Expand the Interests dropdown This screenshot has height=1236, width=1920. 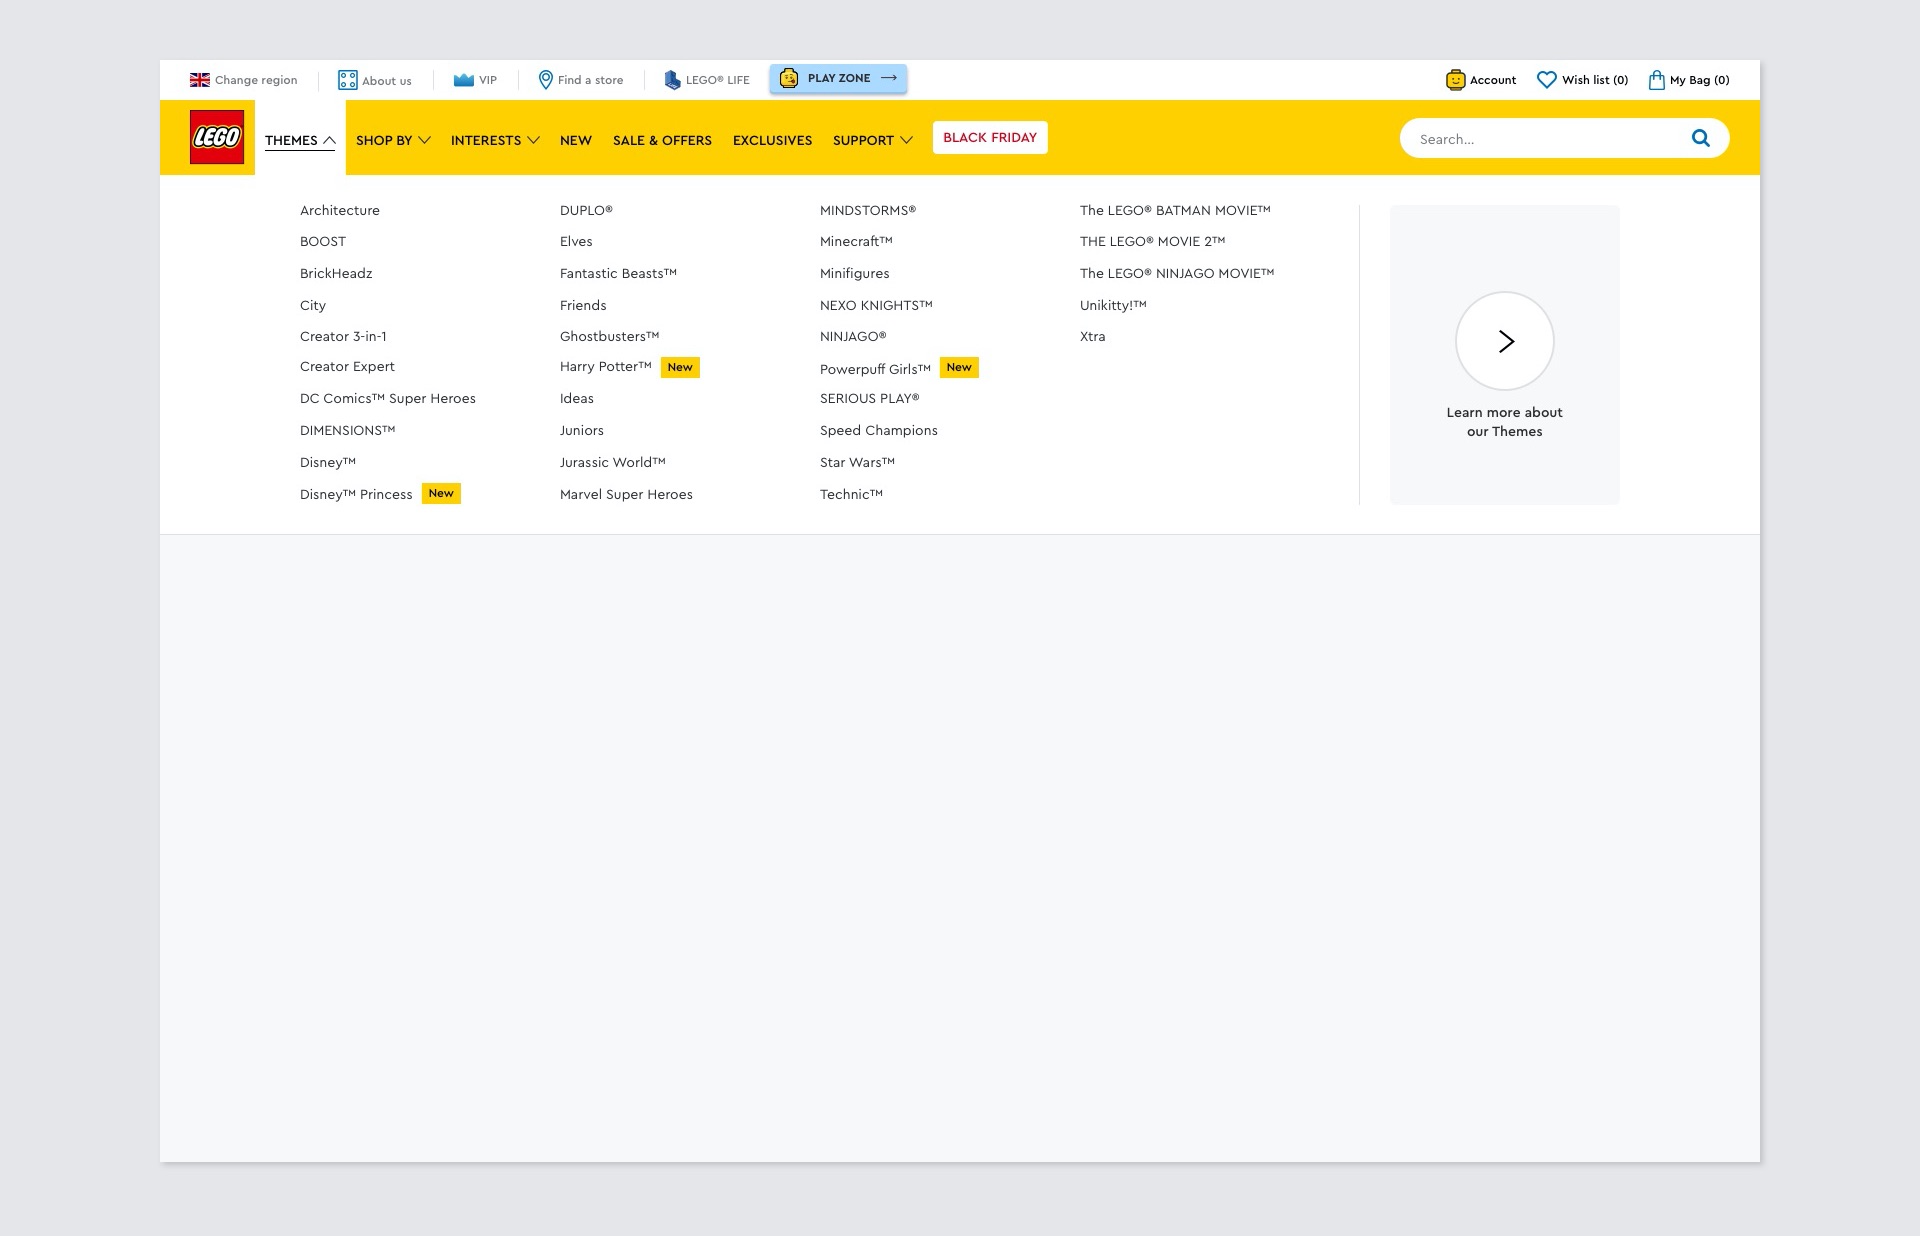coord(495,140)
